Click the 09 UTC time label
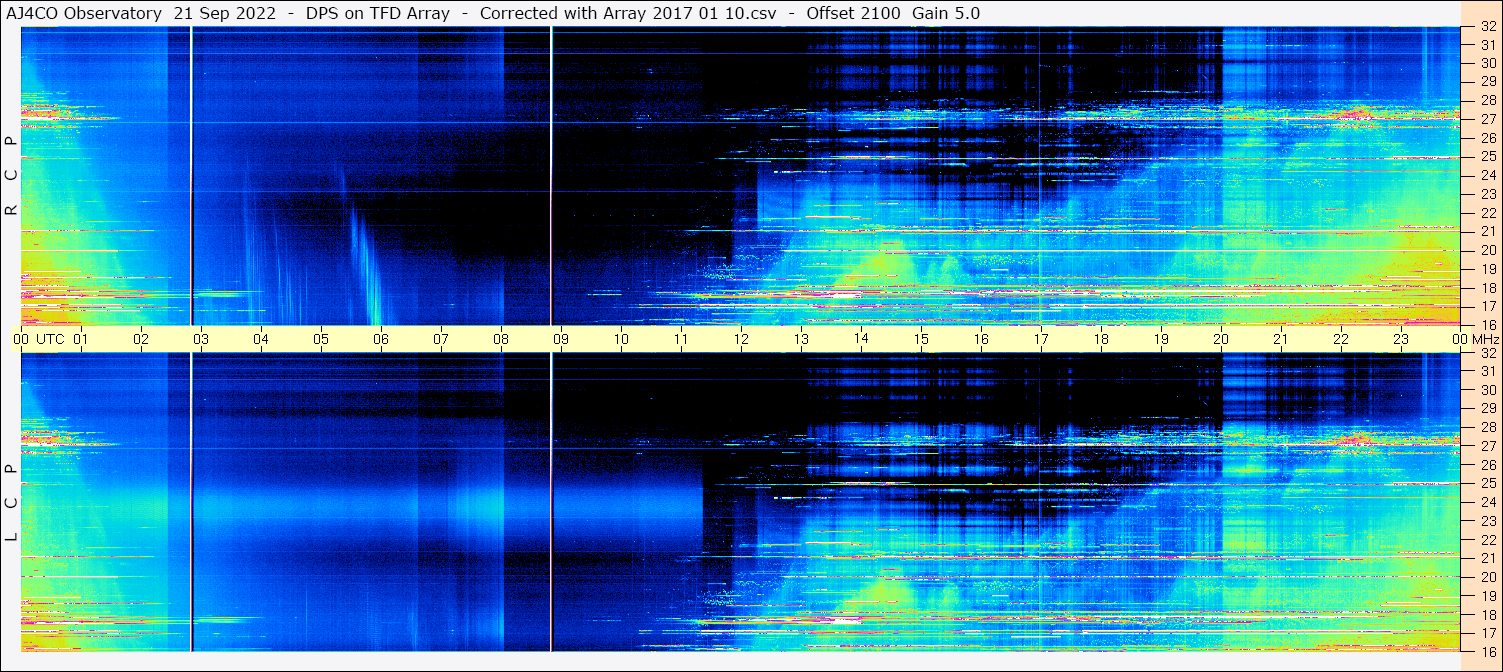This screenshot has width=1503, height=672. click(561, 339)
